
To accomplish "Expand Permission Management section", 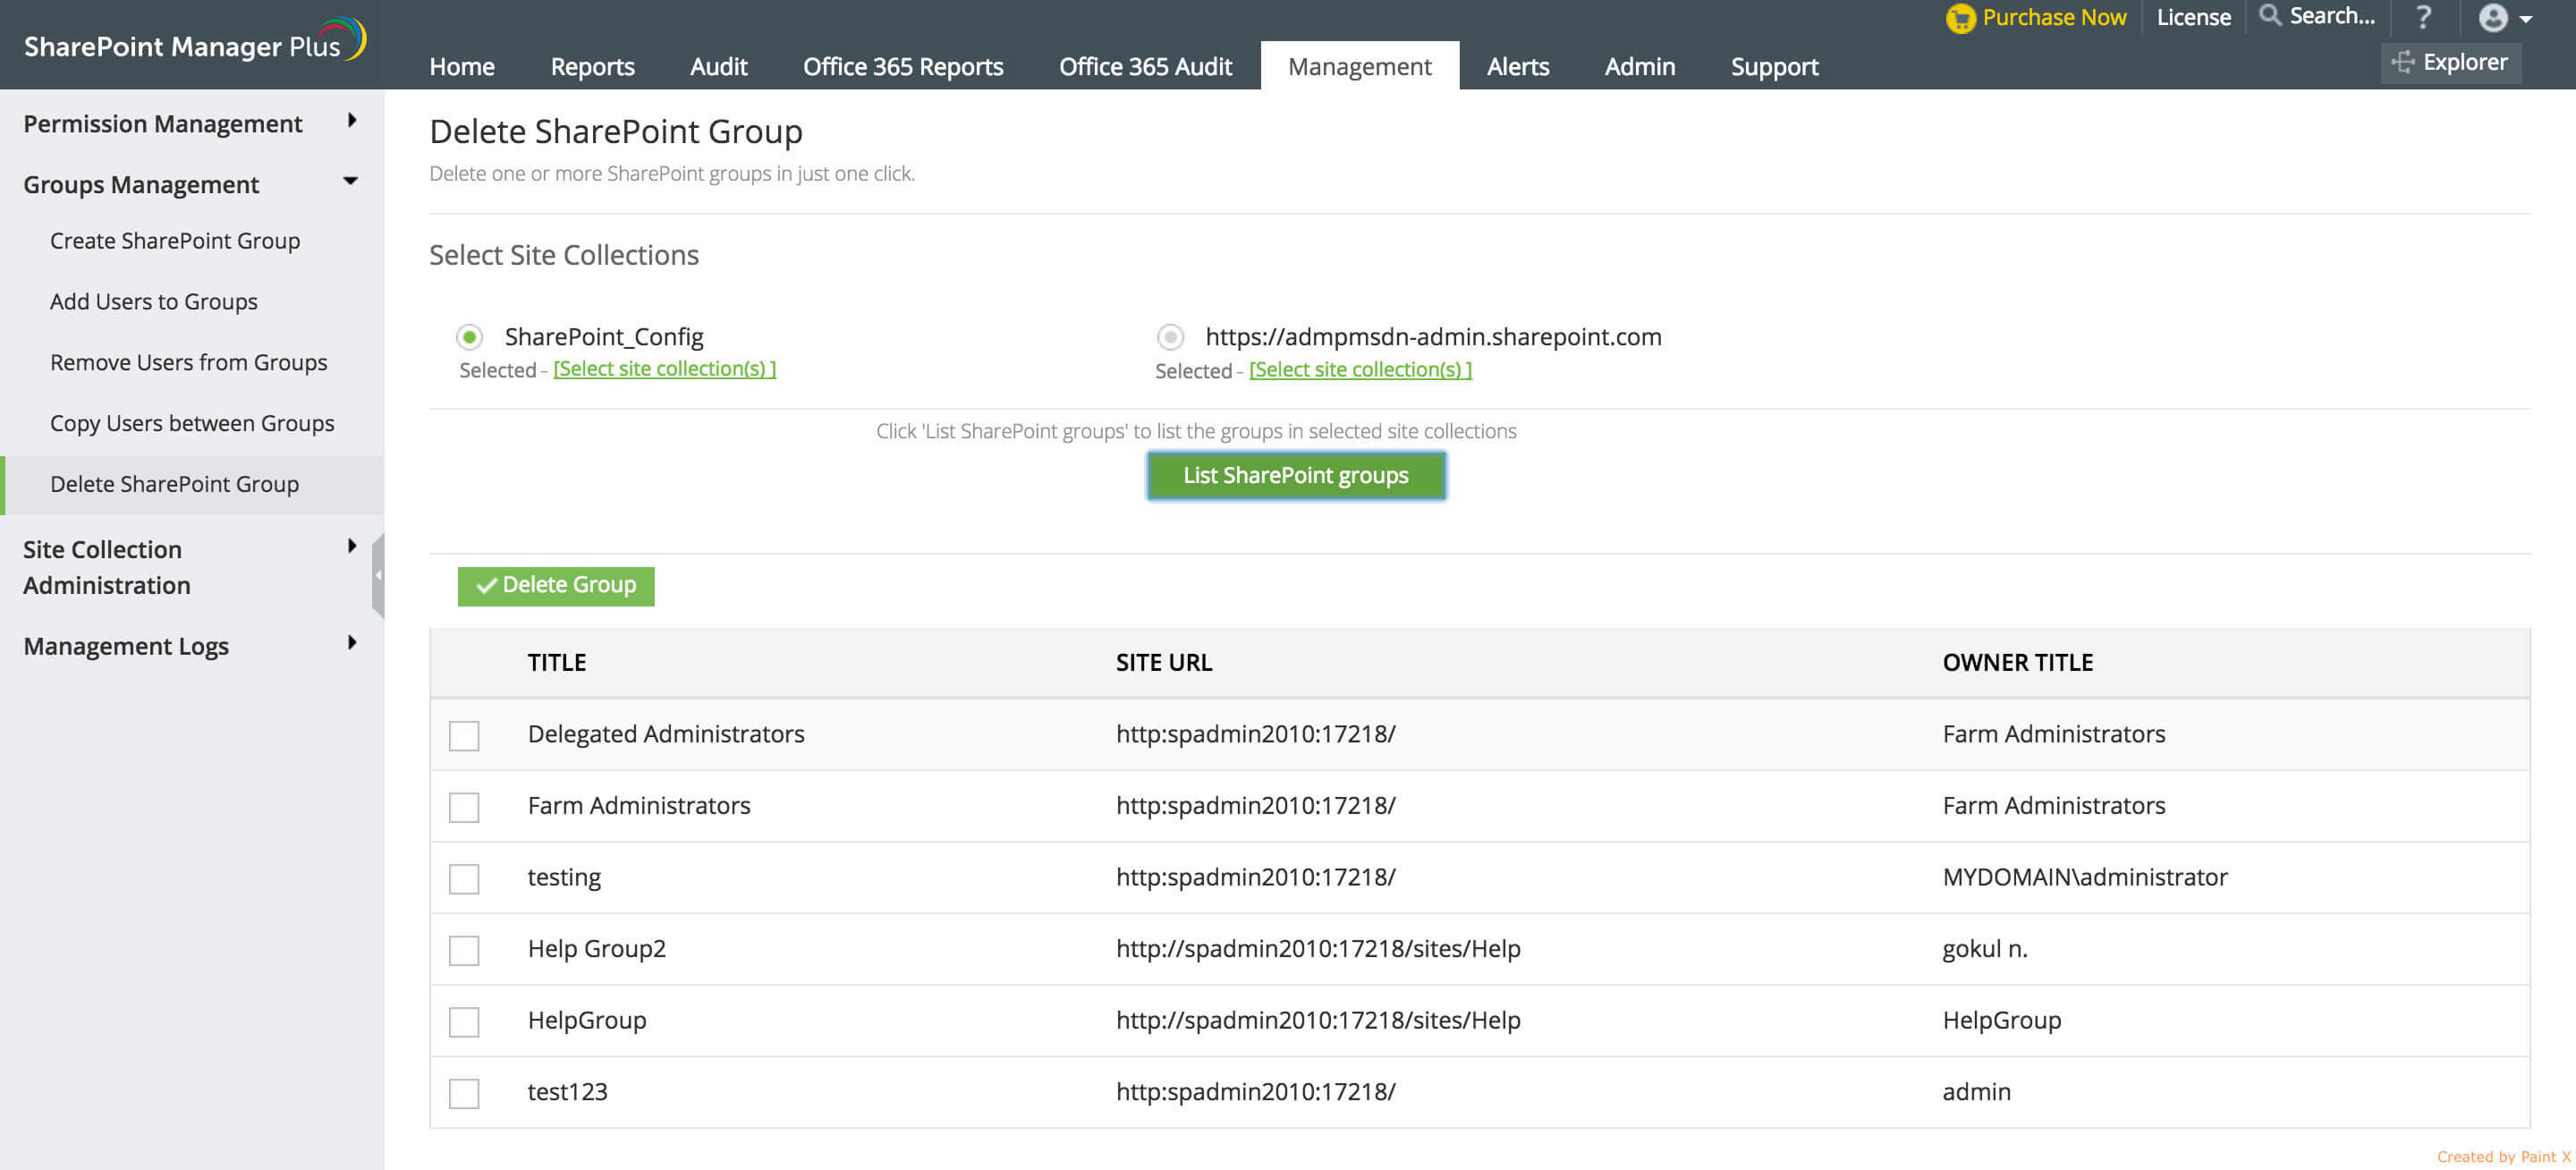I will pos(351,121).
